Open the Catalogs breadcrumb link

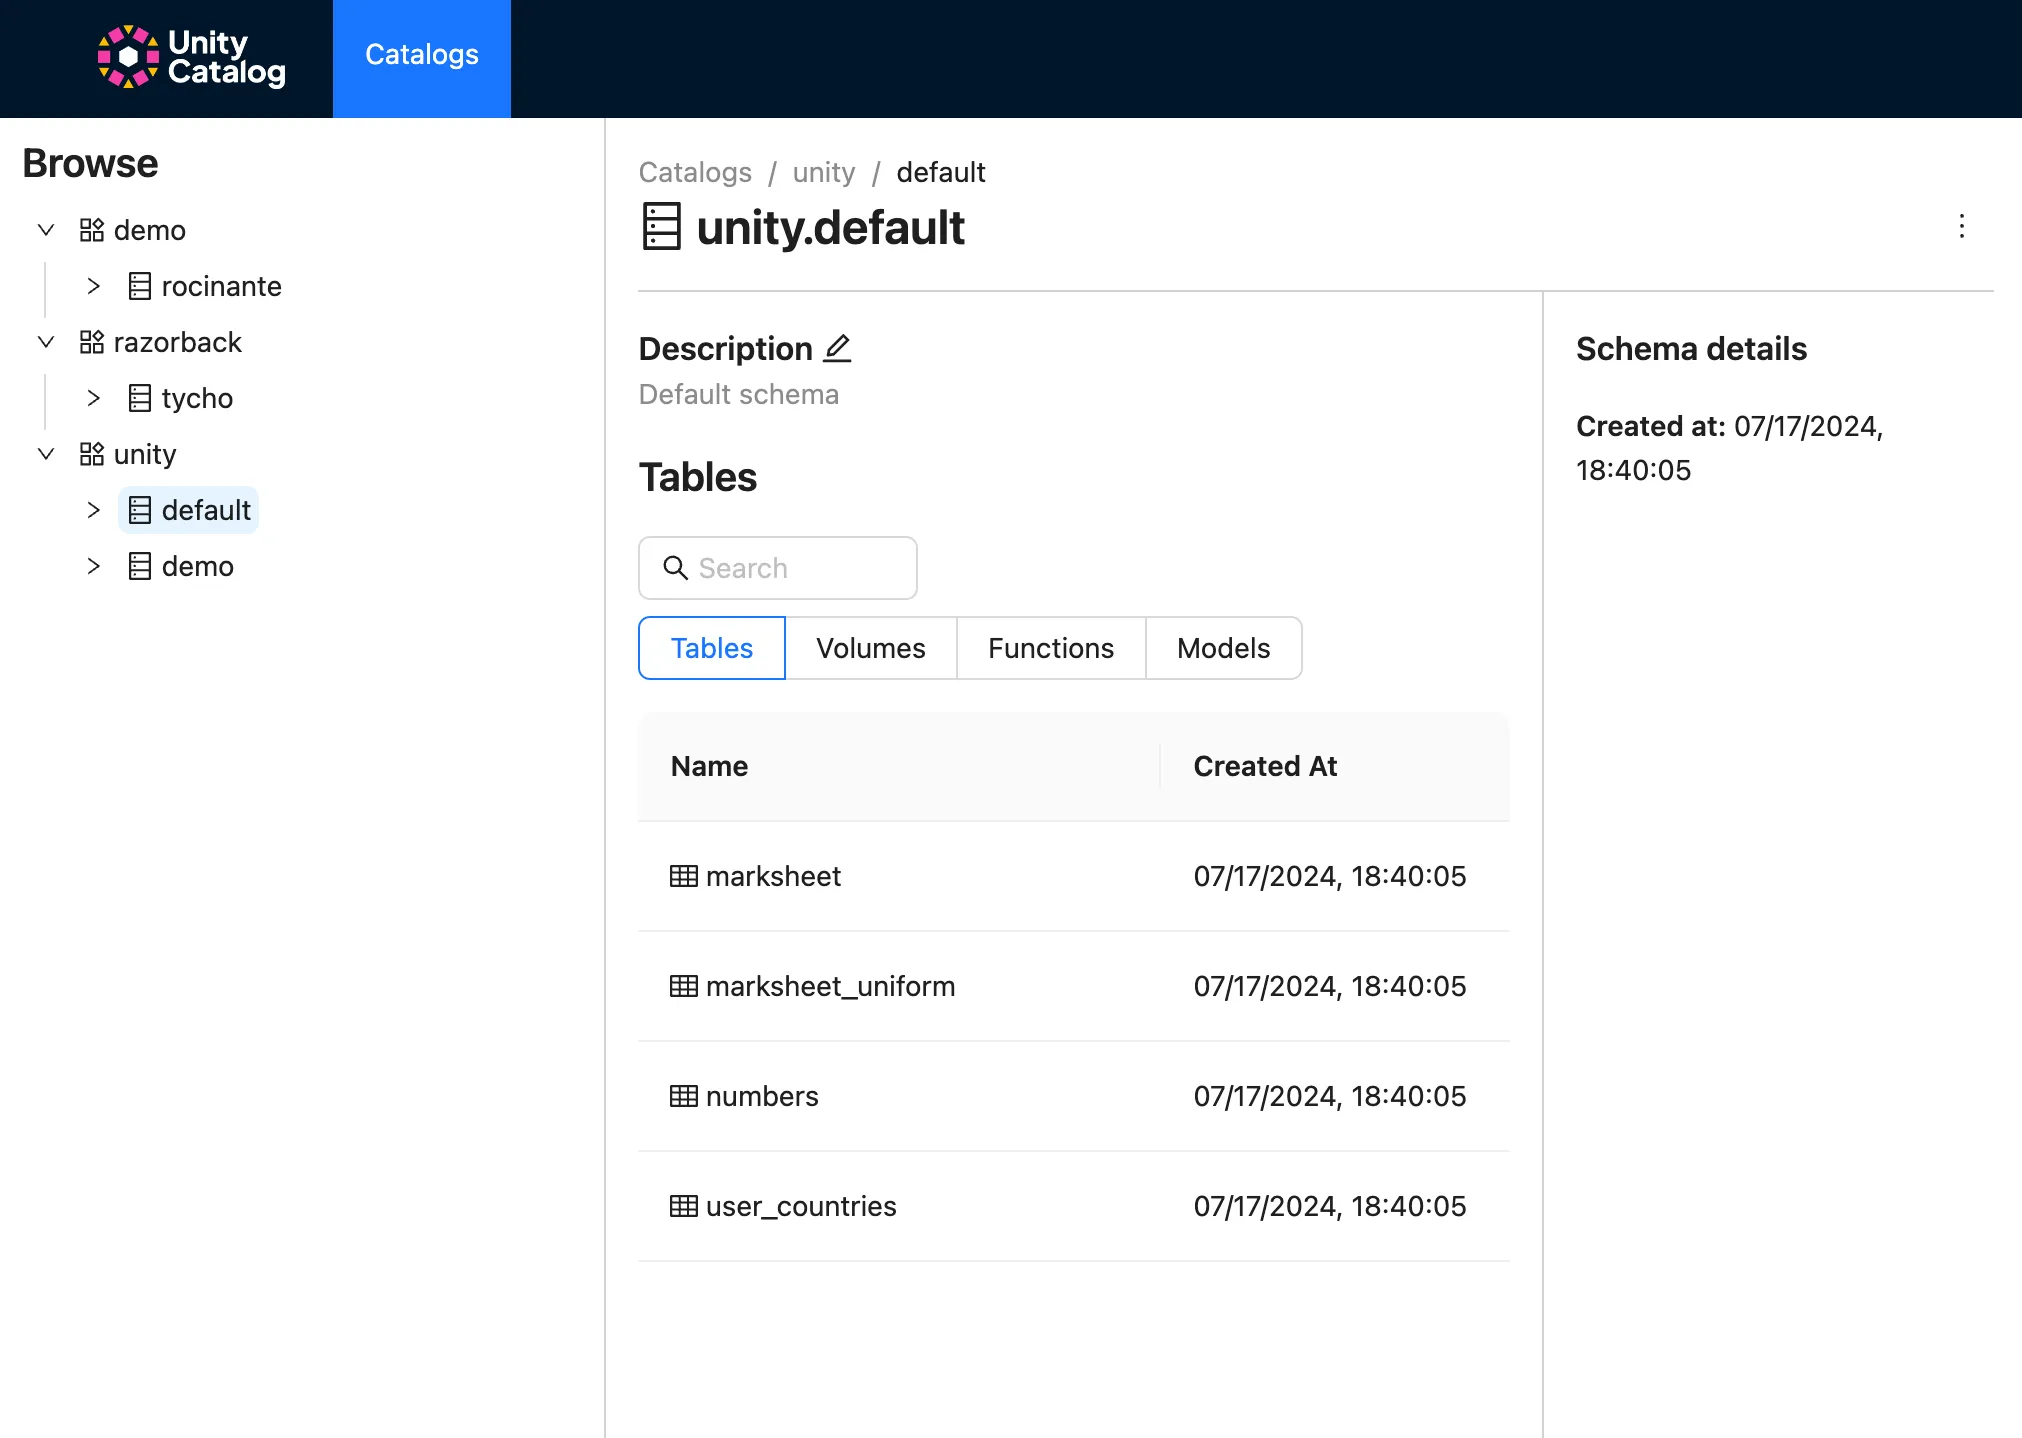click(x=695, y=172)
